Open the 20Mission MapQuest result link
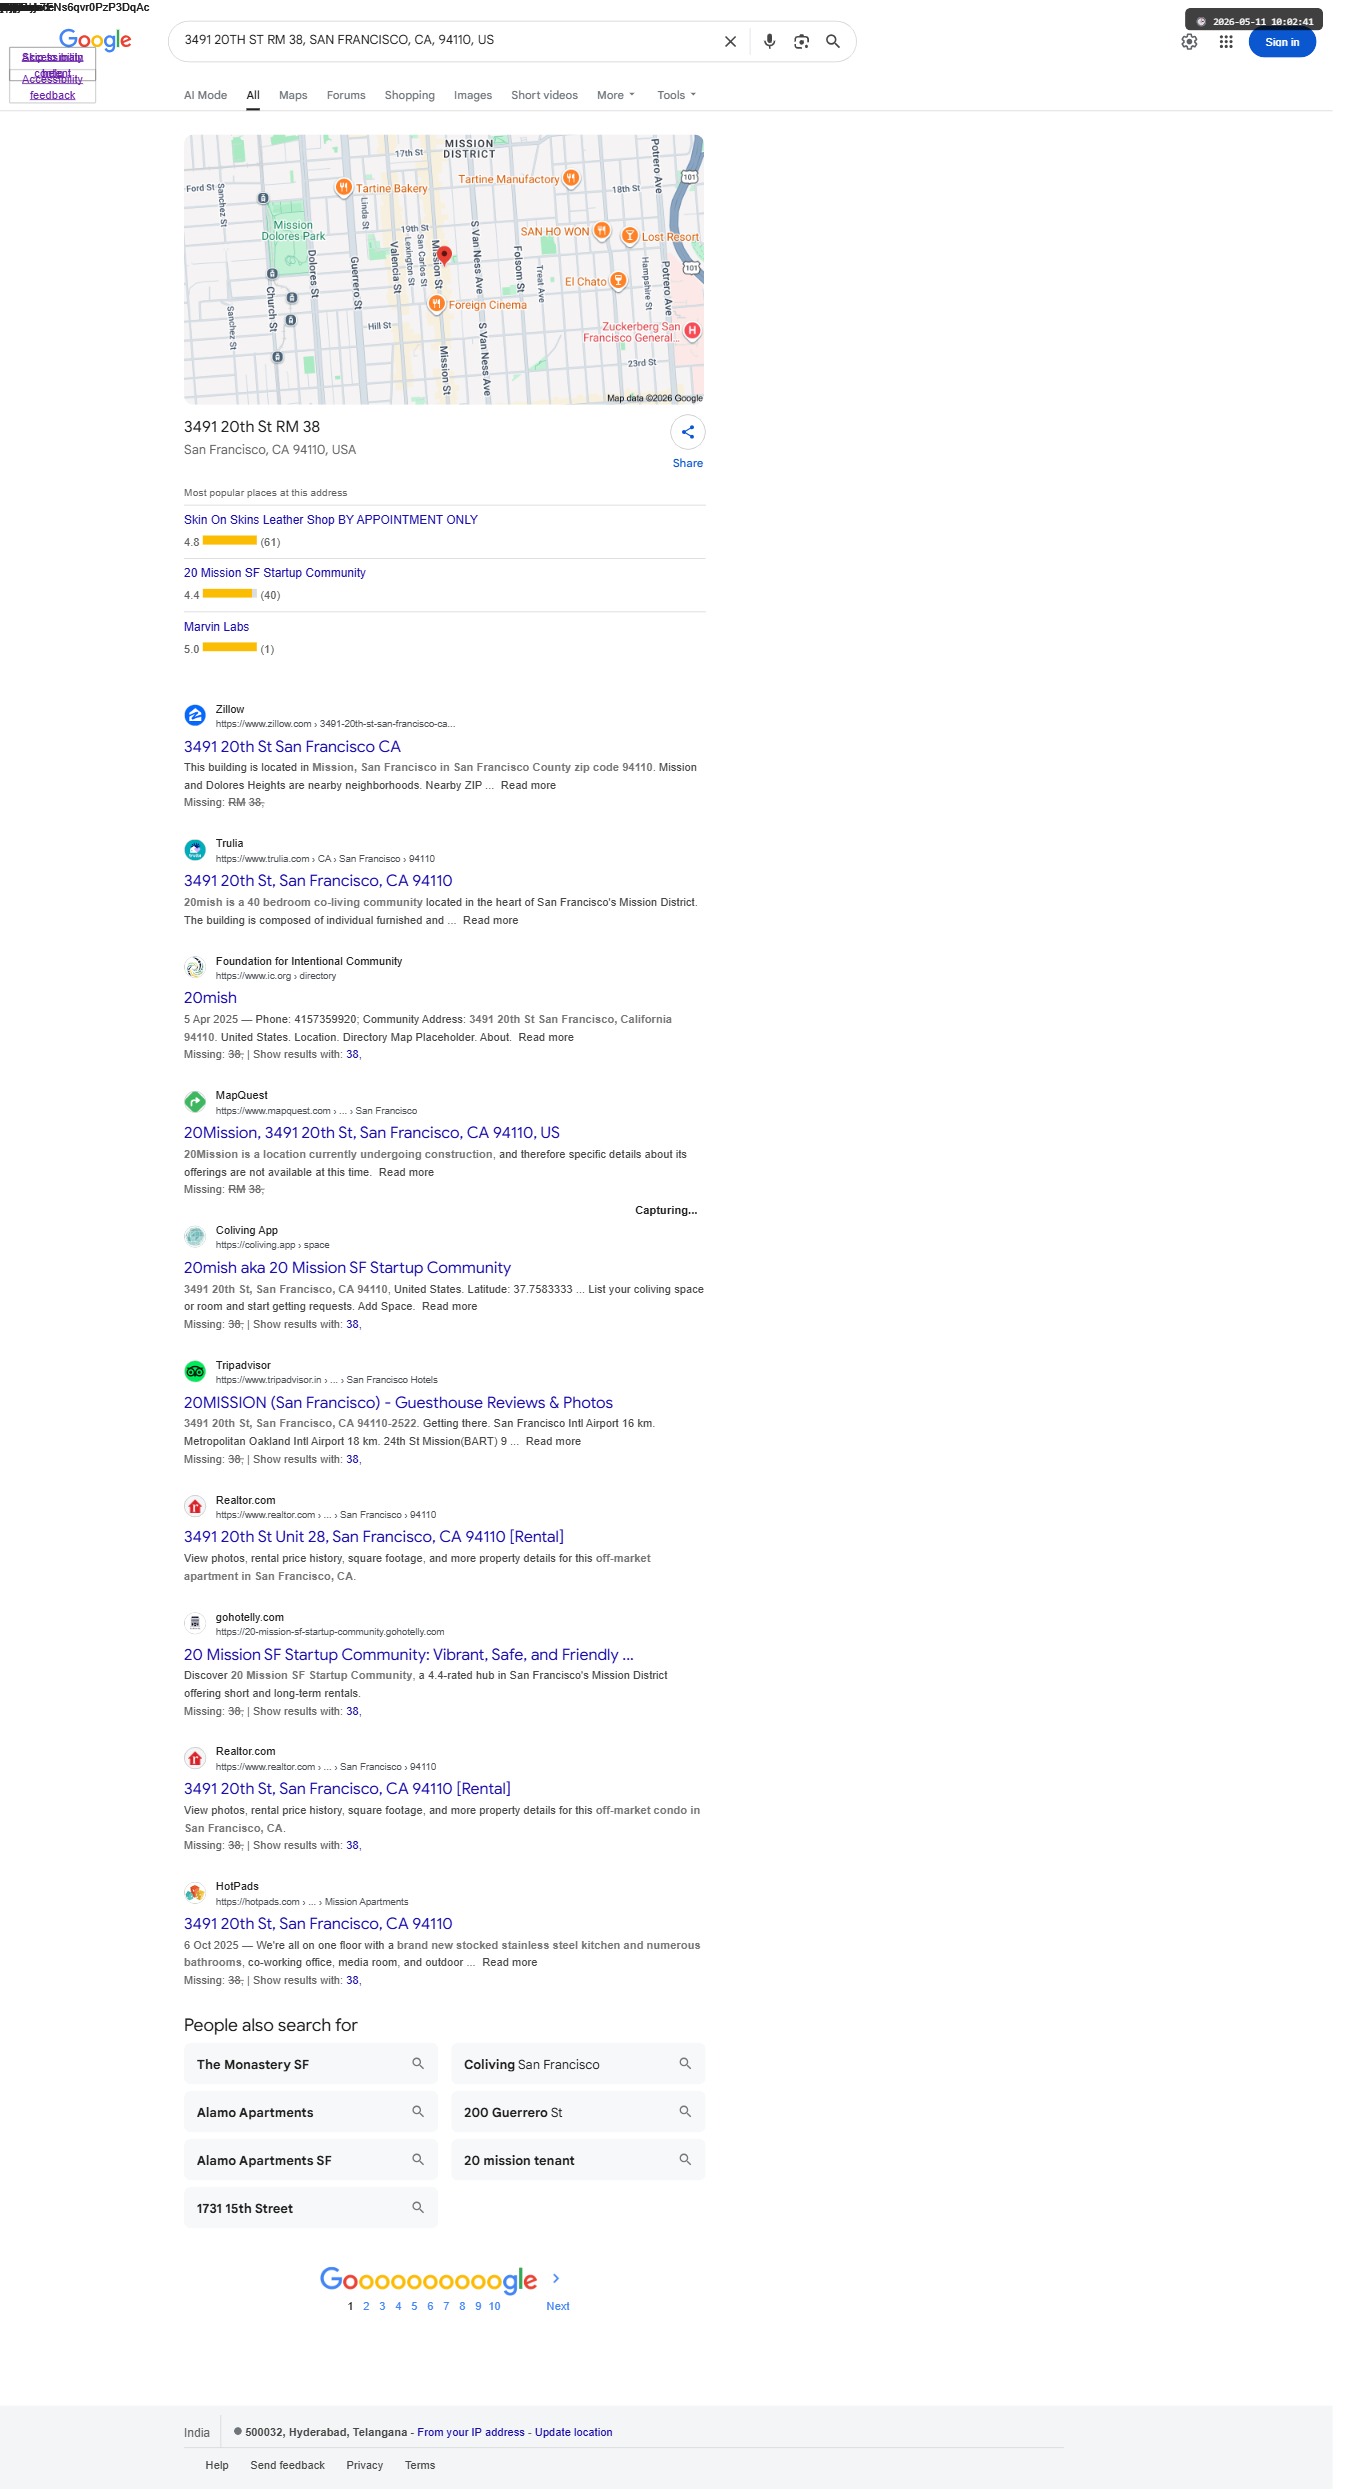The width and height of the screenshot is (1348, 2489). tap(372, 1133)
